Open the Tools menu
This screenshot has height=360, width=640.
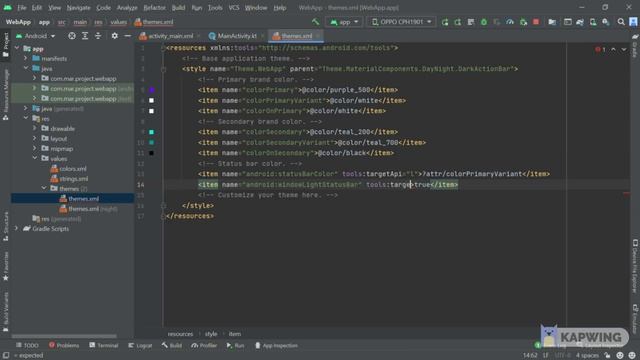point(215,8)
